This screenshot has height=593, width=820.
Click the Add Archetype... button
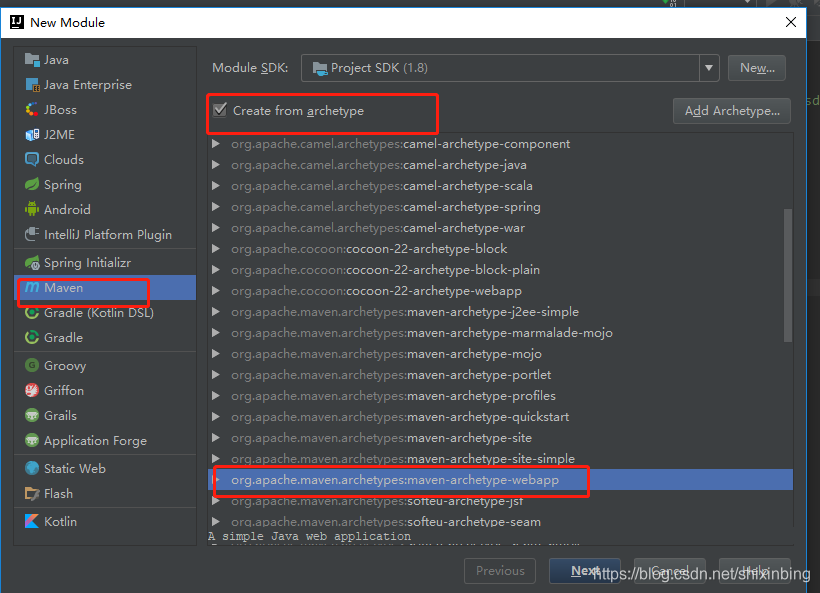tap(732, 111)
